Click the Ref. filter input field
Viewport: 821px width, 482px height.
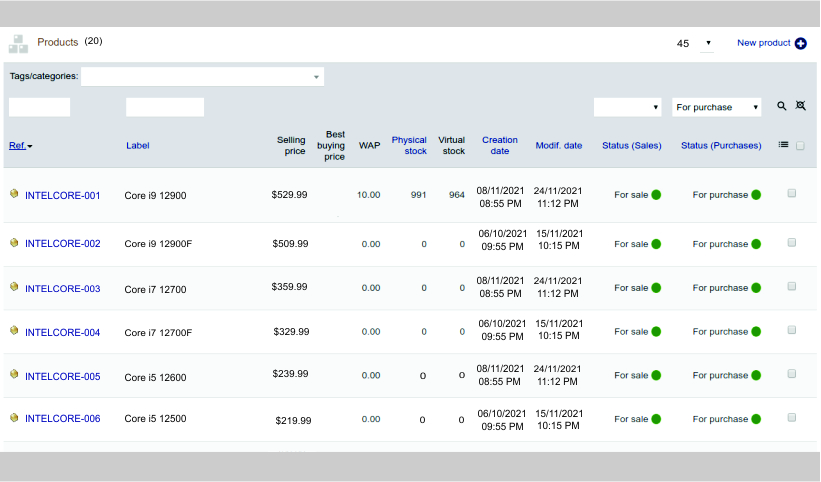click(x=40, y=107)
